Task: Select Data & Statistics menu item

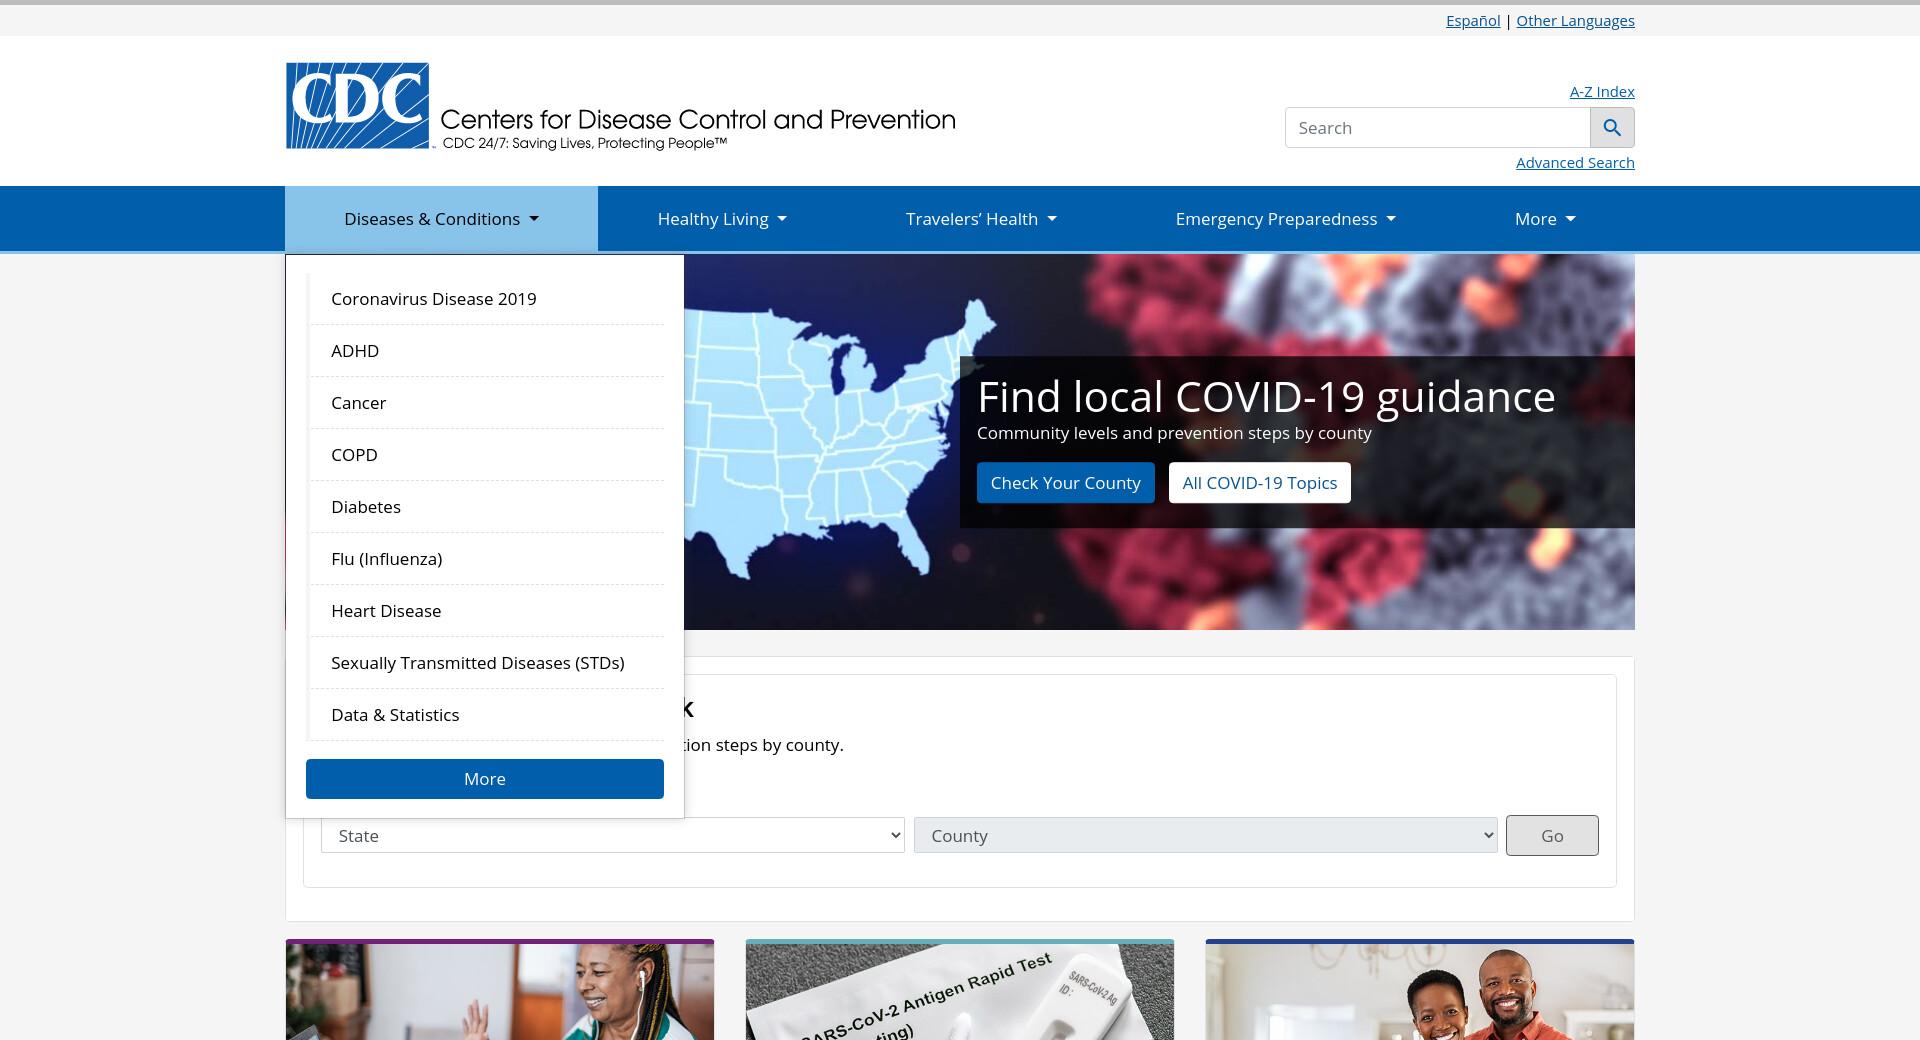Action: tap(395, 715)
